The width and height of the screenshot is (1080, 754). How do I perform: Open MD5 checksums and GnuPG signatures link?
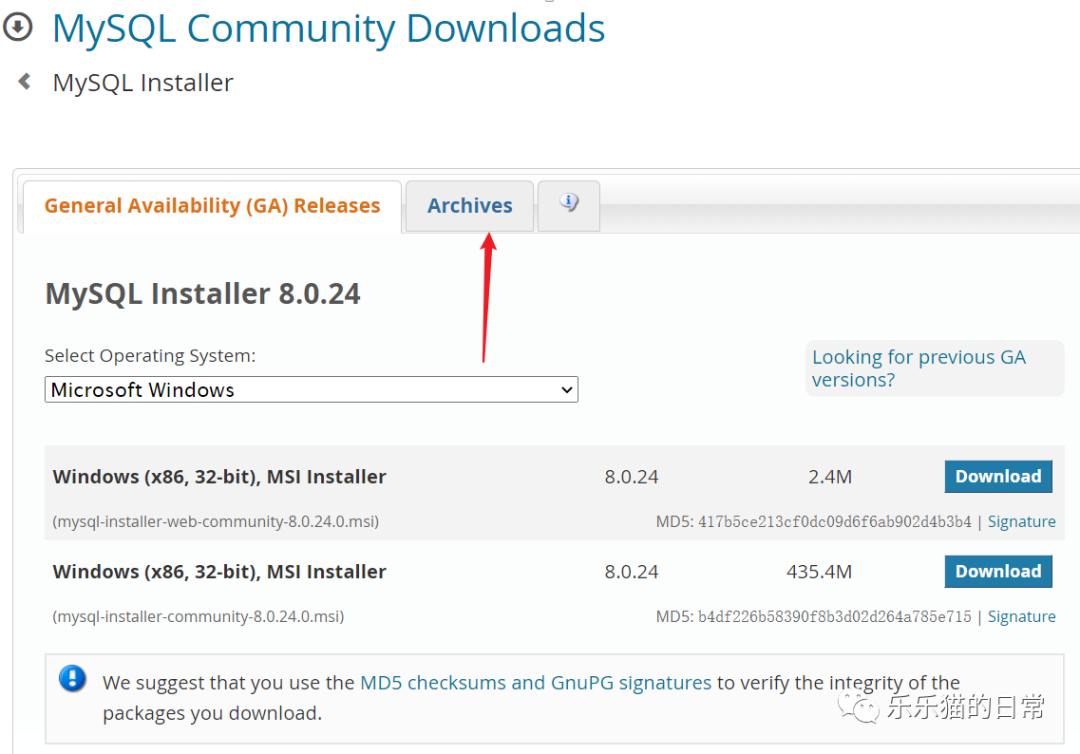(536, 682)
